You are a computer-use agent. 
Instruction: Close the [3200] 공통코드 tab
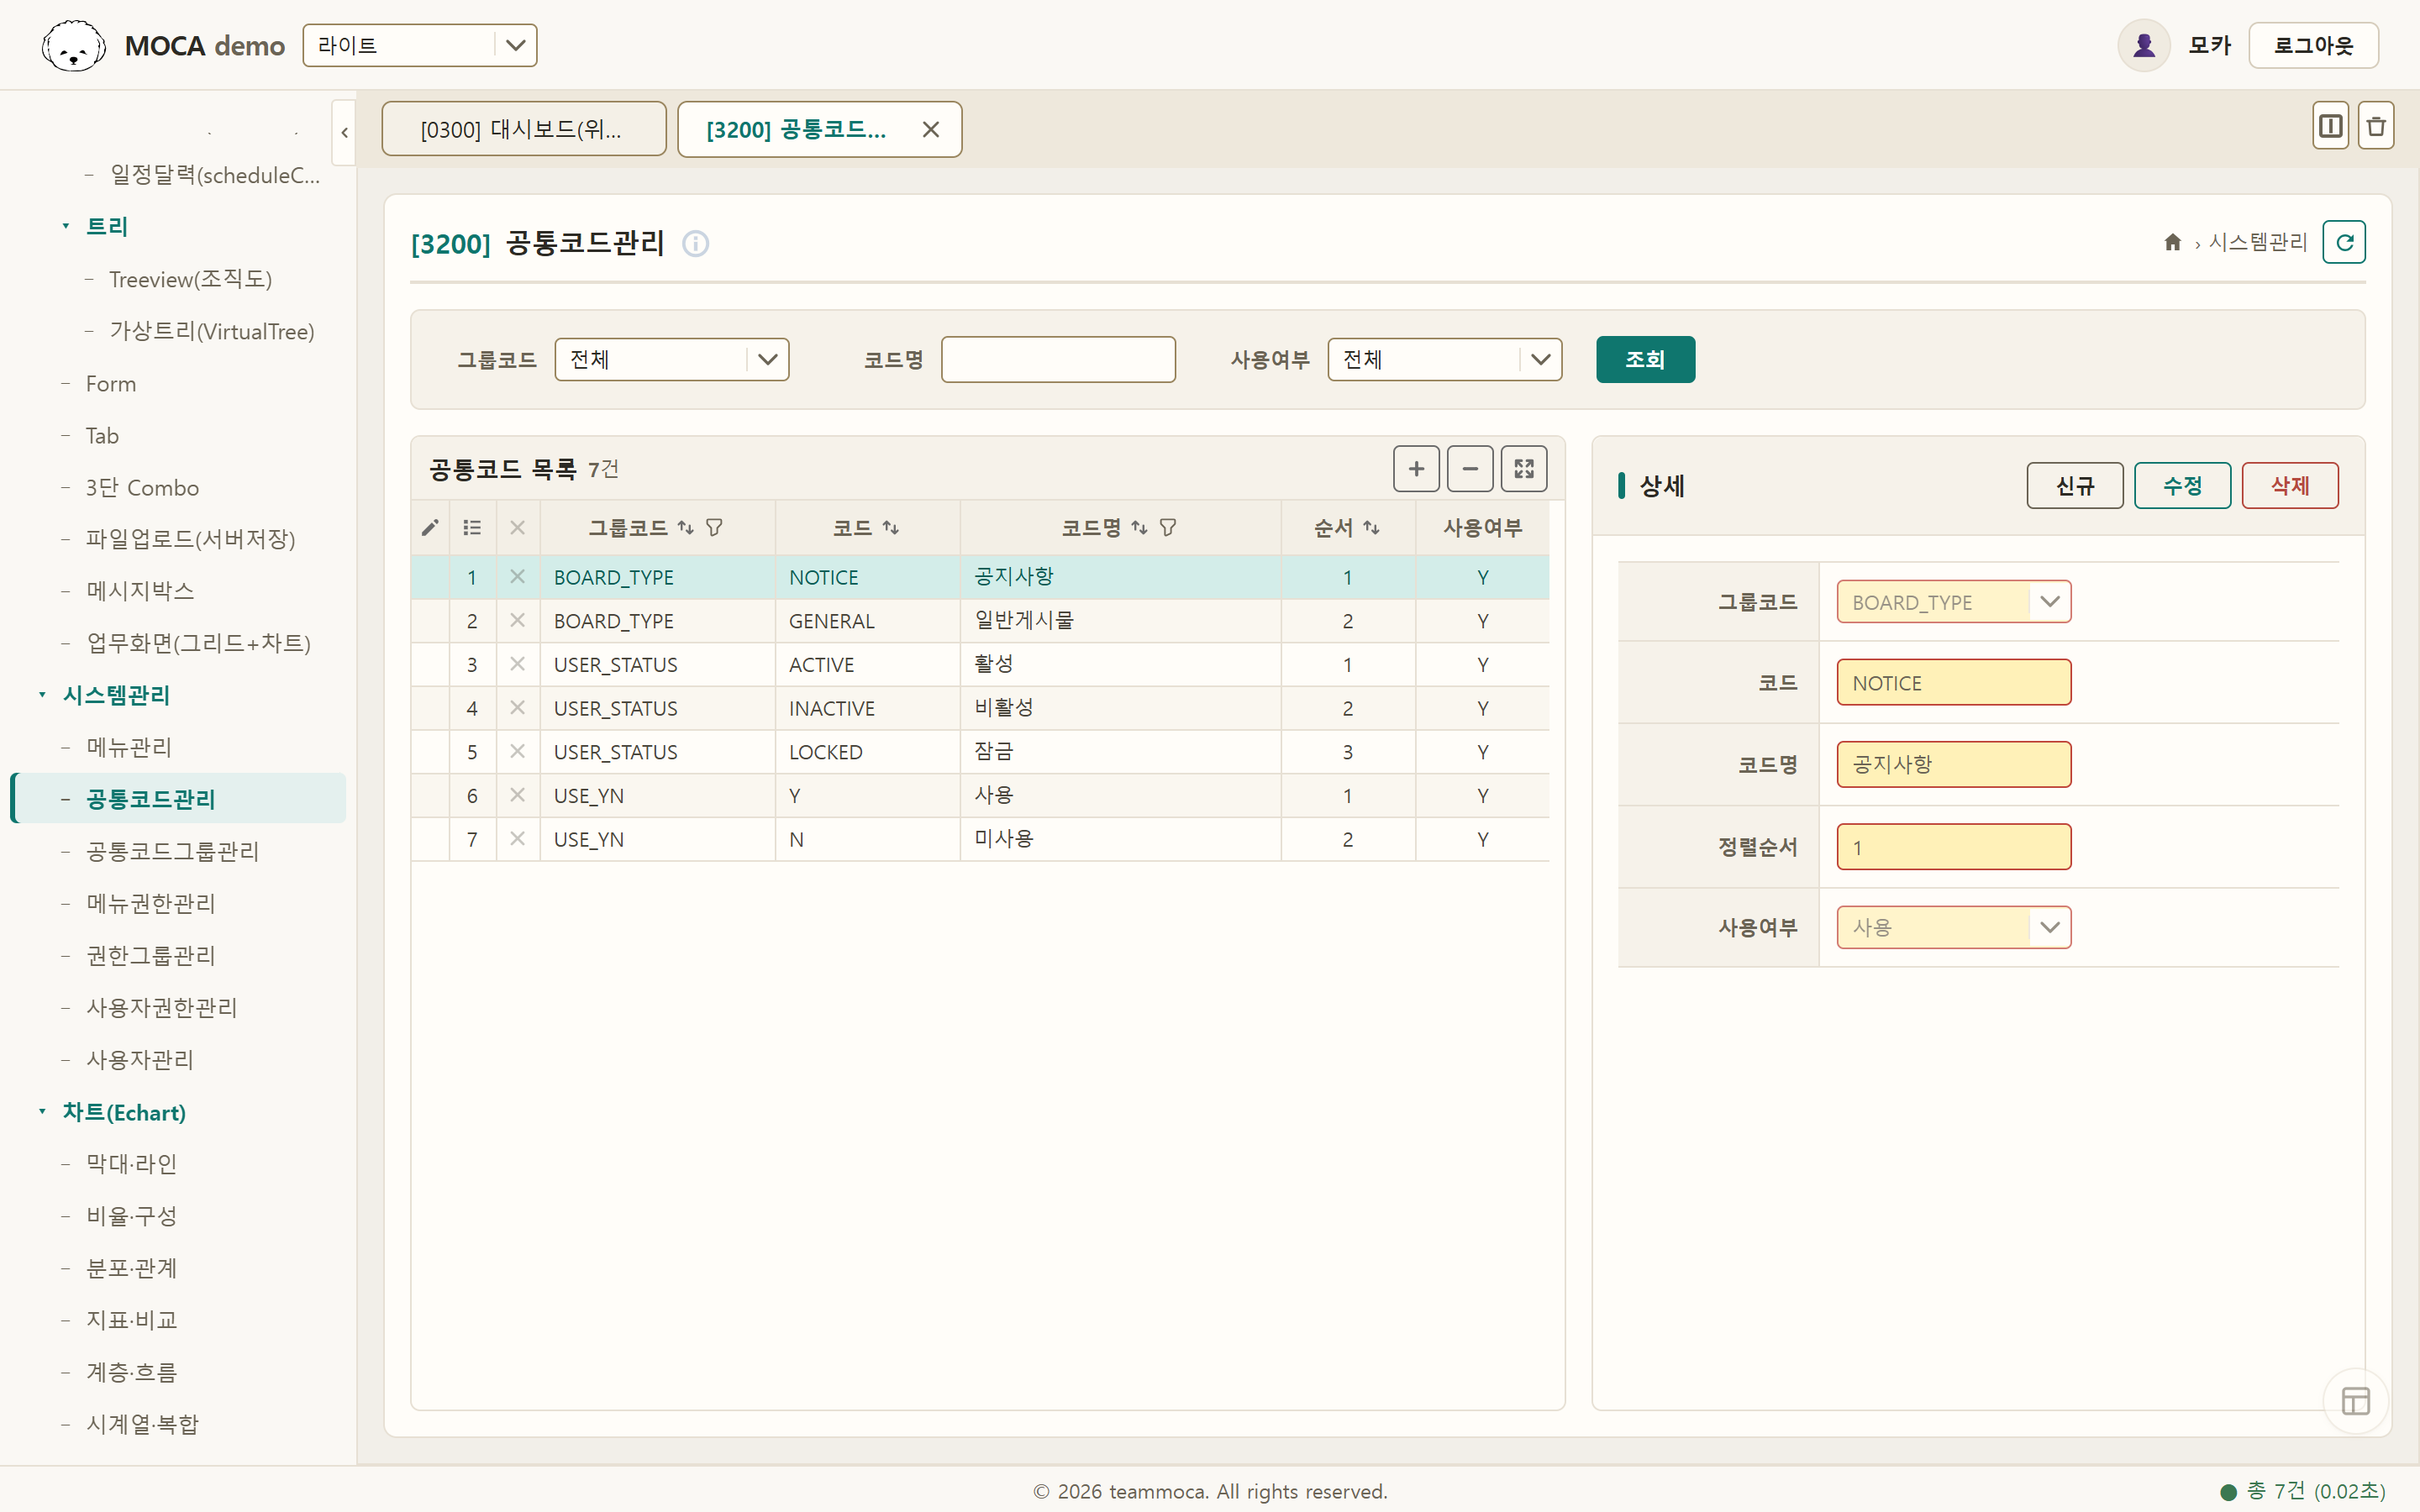click(x=931, y=129)
